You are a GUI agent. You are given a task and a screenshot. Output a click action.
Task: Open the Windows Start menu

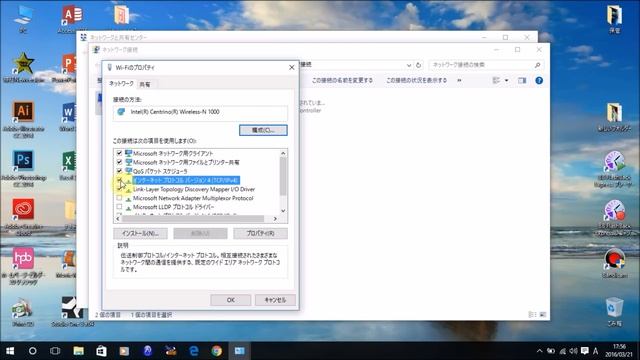[x=10, y=351]
